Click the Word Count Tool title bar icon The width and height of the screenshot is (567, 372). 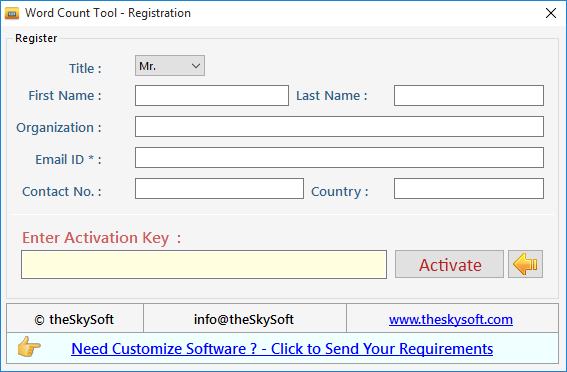pyautogui.click(x=12, y=13)
